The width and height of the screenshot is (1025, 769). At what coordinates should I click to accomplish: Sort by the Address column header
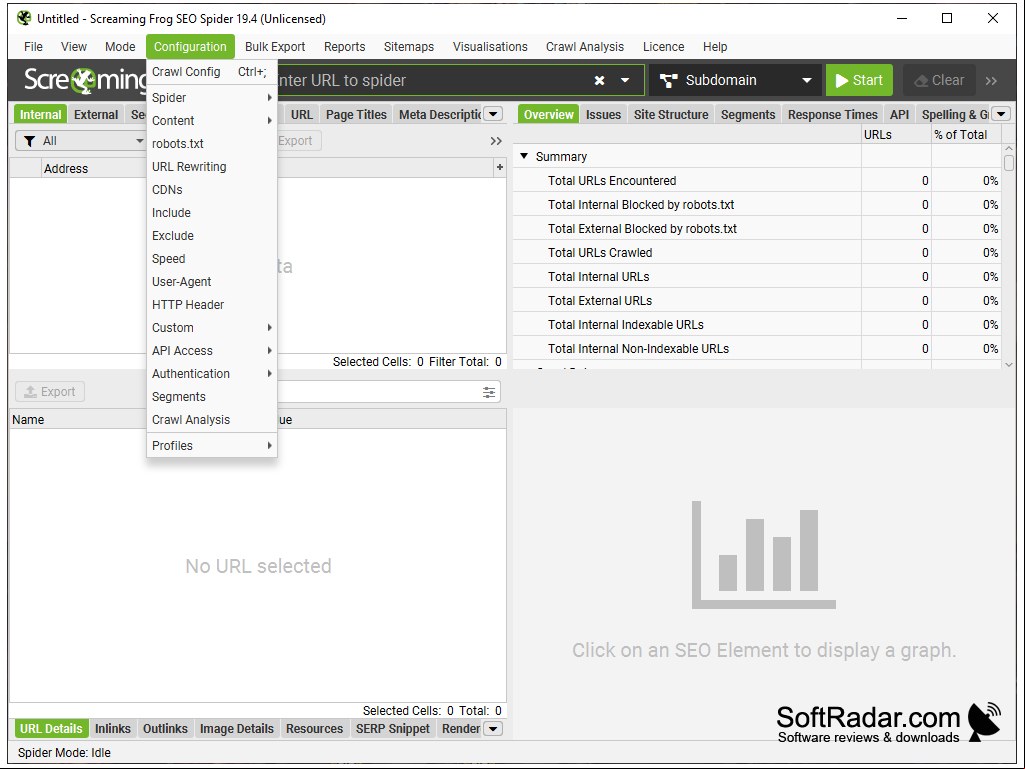(94, 168)
